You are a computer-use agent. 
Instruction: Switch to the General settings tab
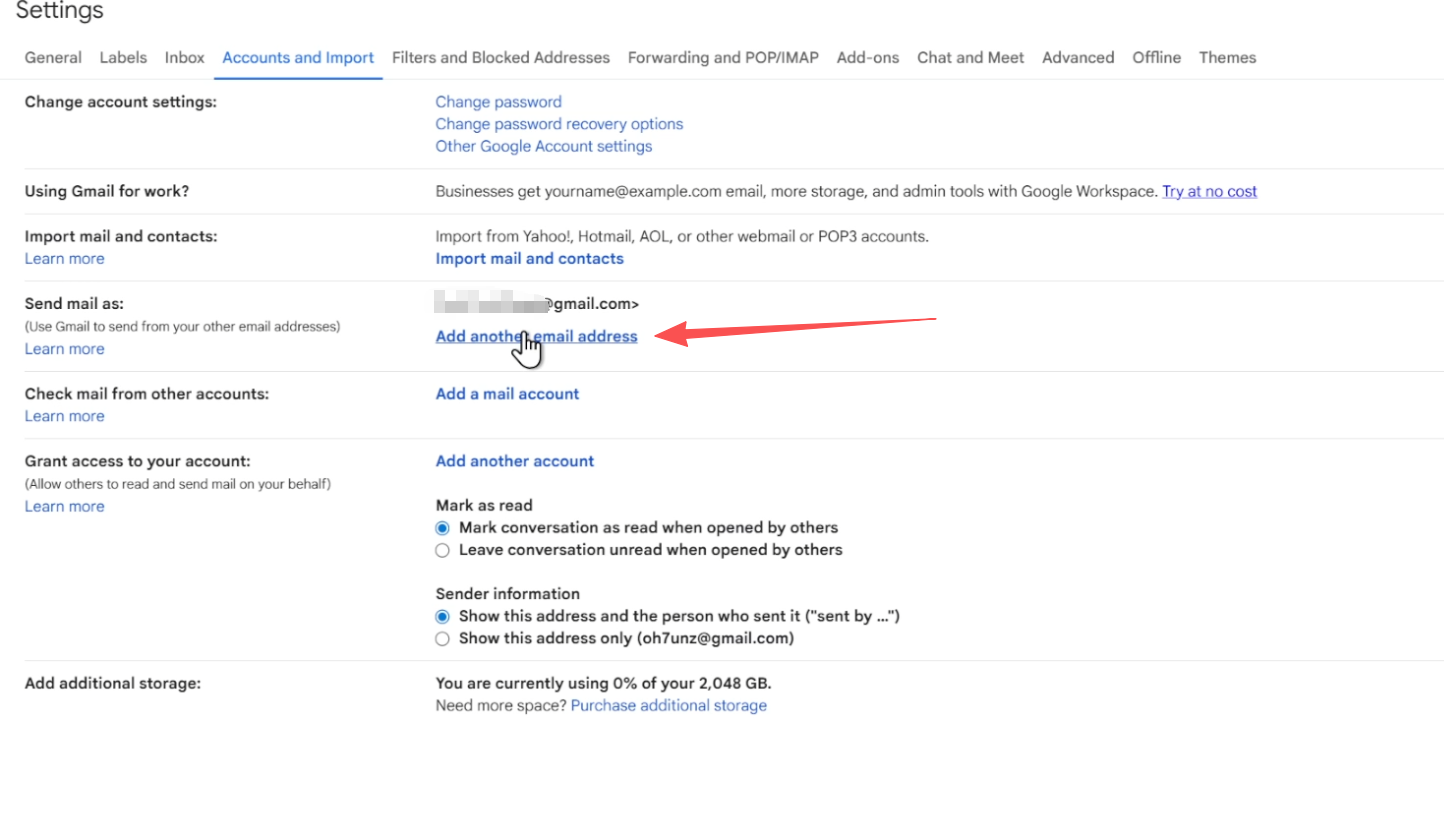tap(53, 58)
